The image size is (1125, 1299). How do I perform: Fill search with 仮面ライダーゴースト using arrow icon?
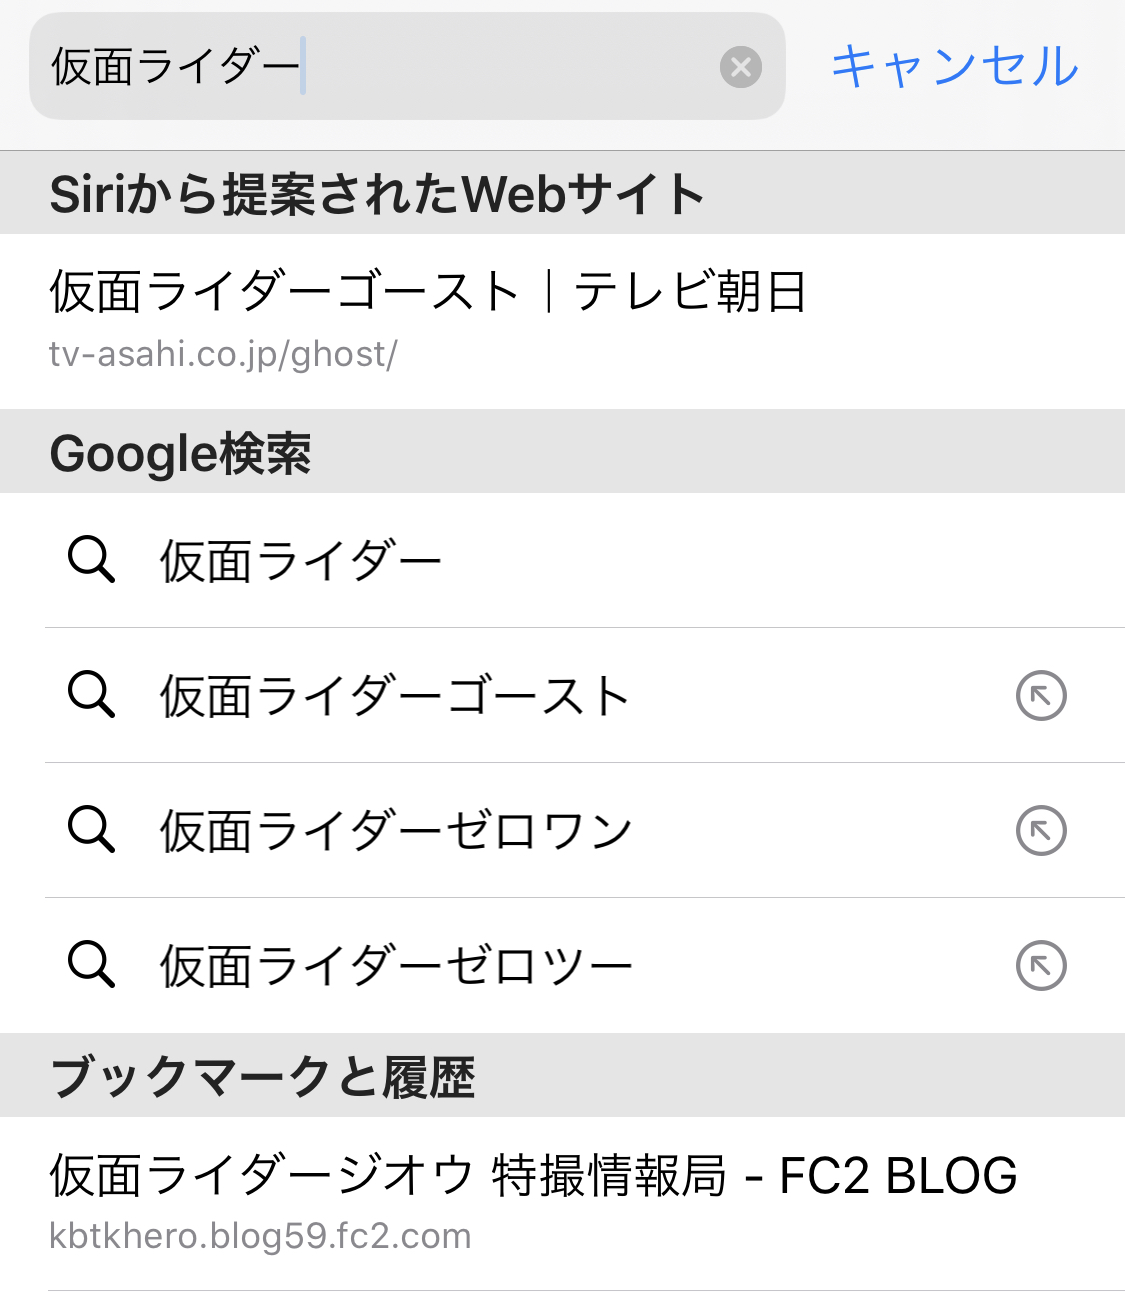click(x=1041, y=695)
